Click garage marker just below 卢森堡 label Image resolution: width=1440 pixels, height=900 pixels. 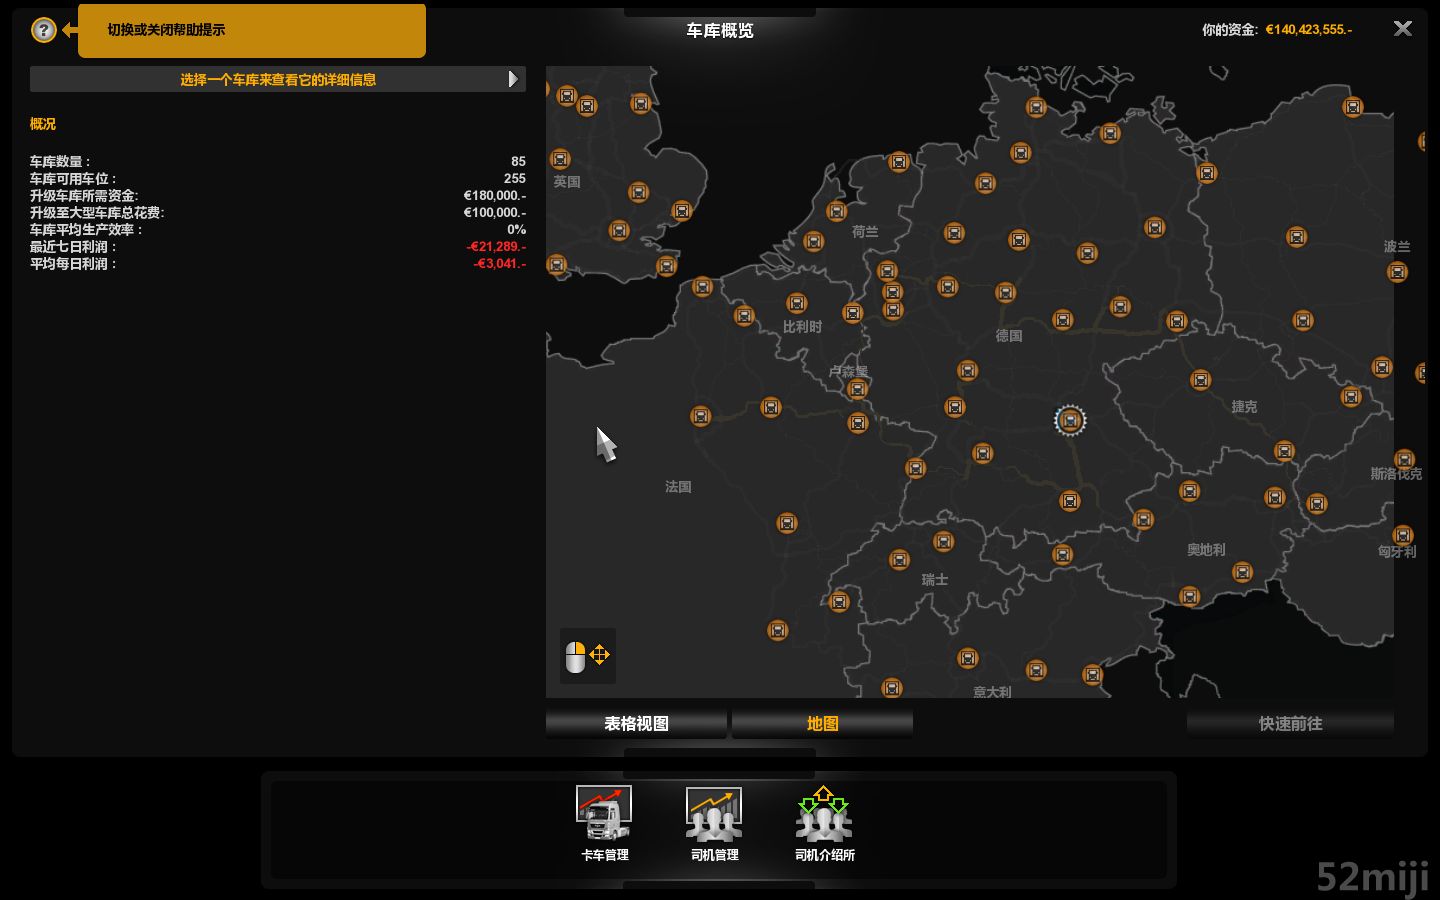(x=857, y=389)
